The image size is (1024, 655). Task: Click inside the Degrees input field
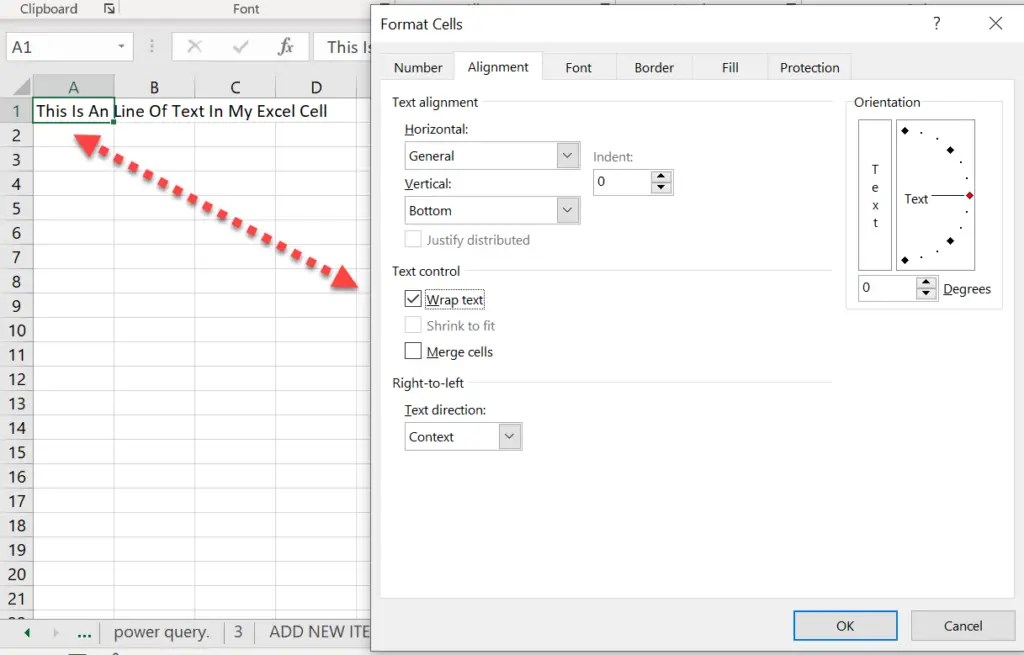[x=888, y=288]
